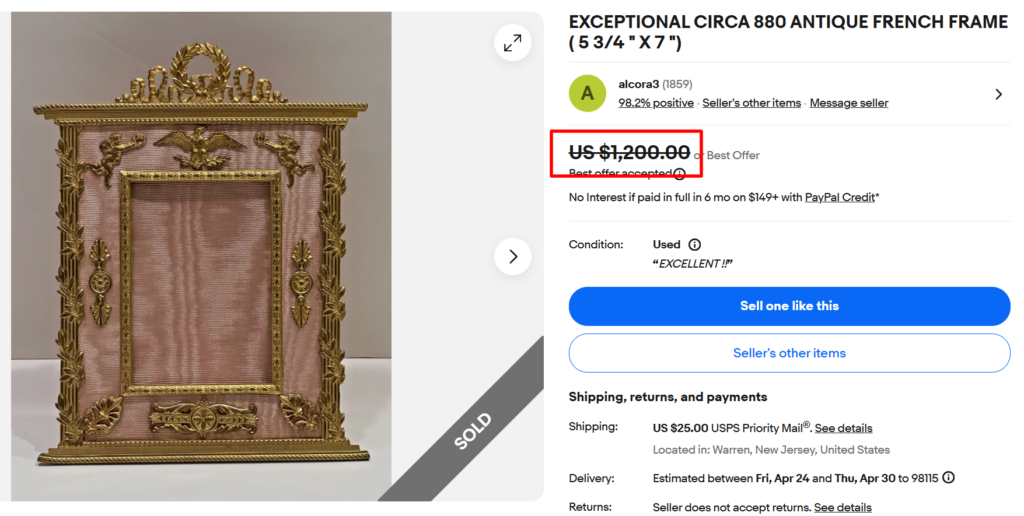Image resolution: width=1024 pixels, height=516 pixels.
Task: Click the struck-through US $1,200.00 price
Action: 629,153
